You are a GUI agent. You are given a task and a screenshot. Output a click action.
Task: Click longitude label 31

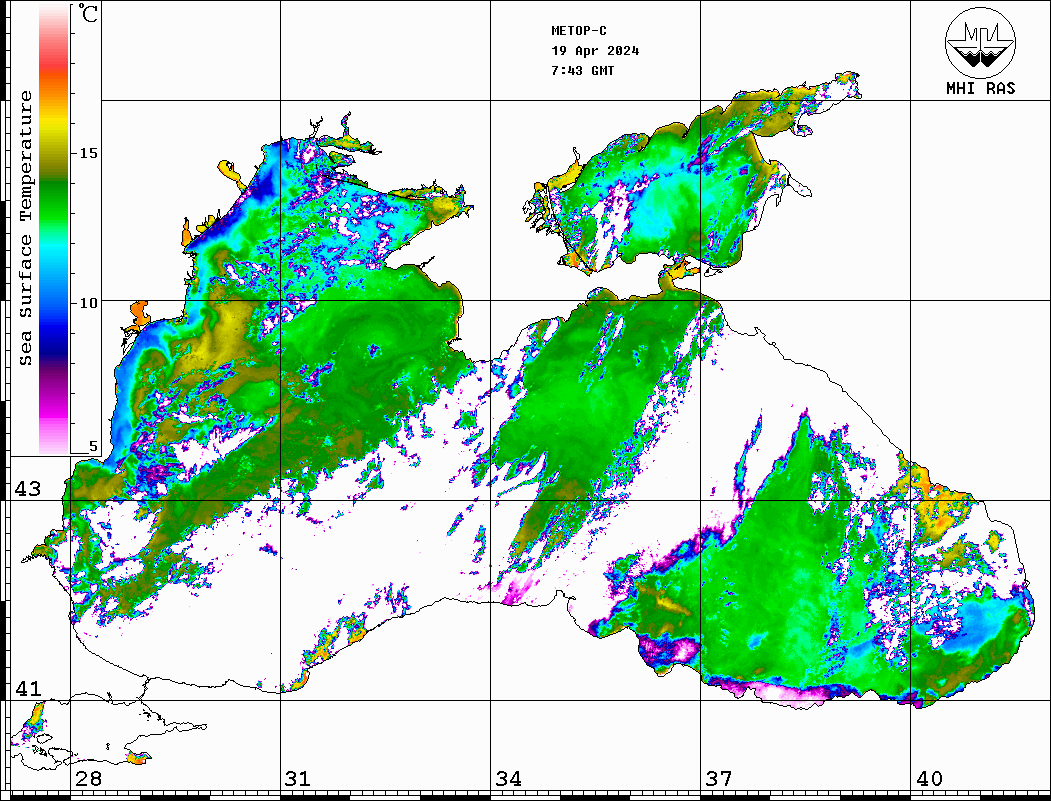[298, 778]
